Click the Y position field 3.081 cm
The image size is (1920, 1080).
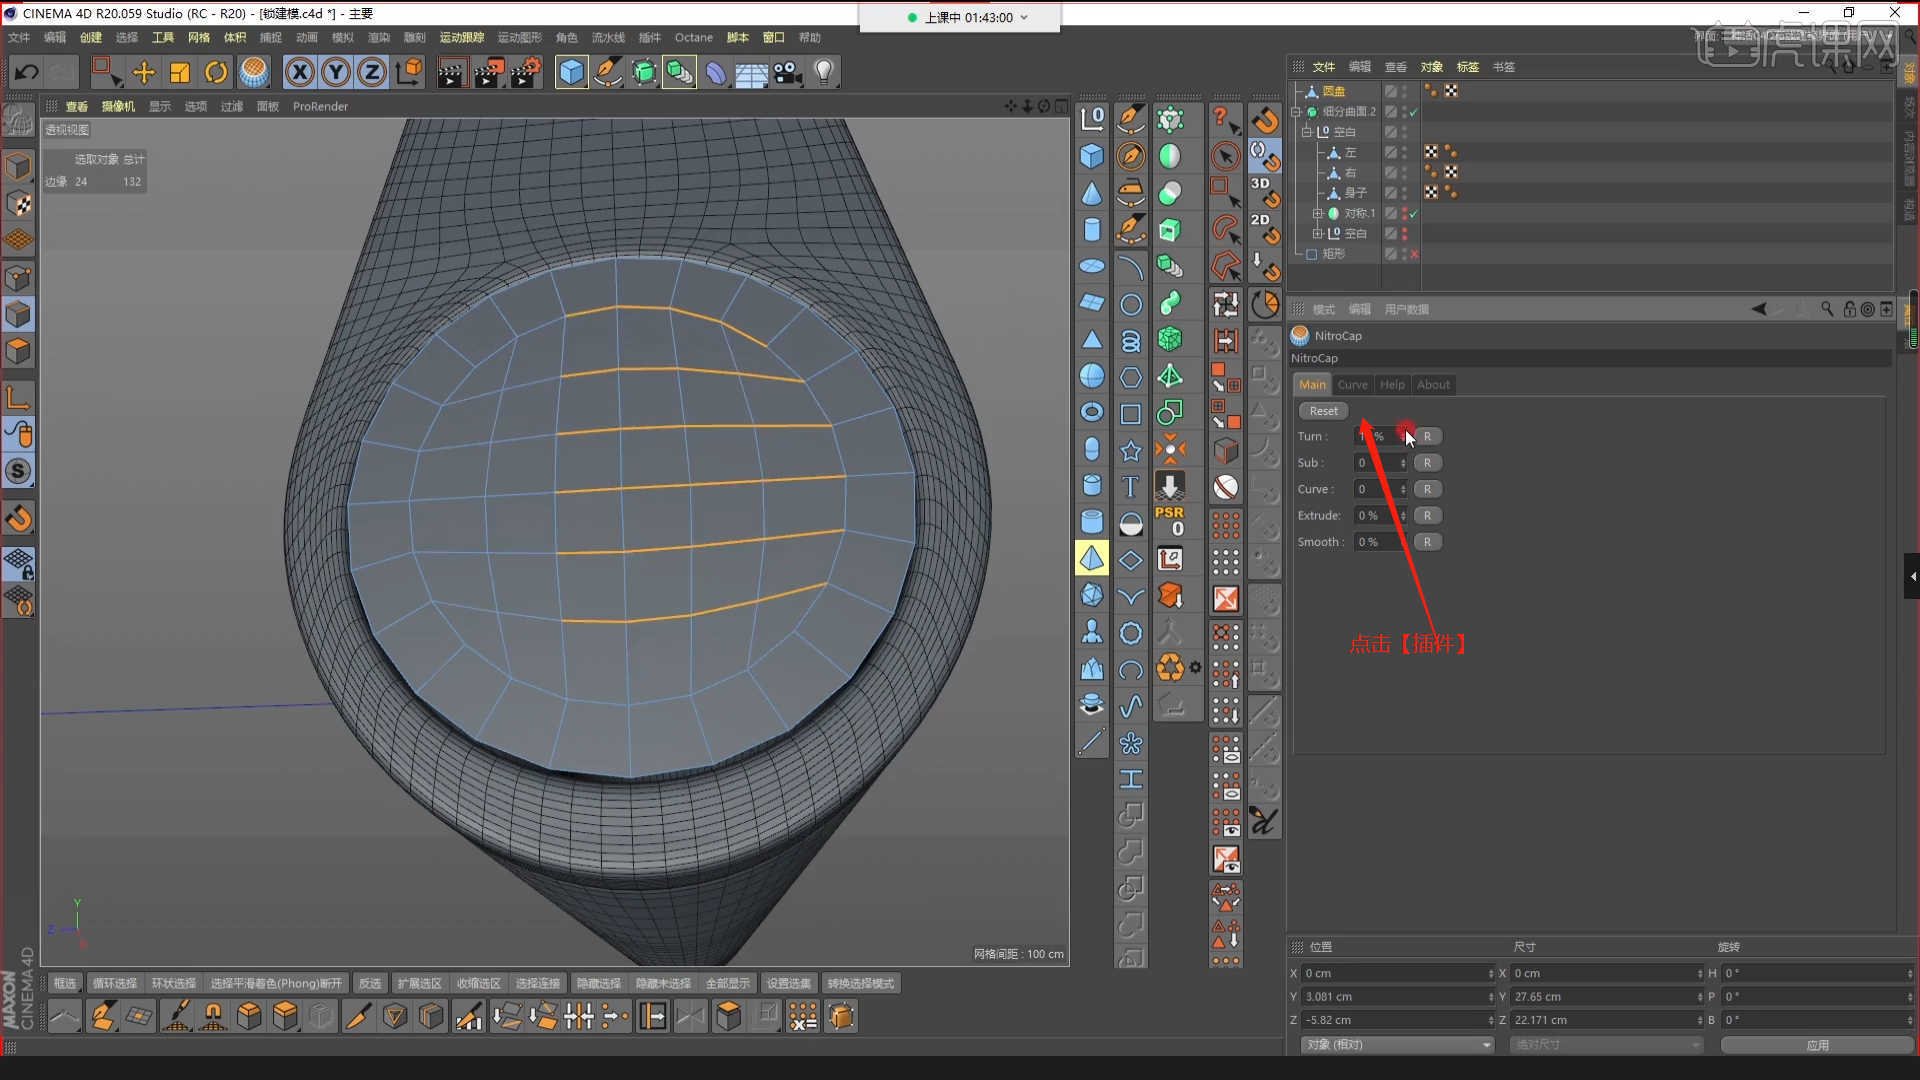(1397, 996)
